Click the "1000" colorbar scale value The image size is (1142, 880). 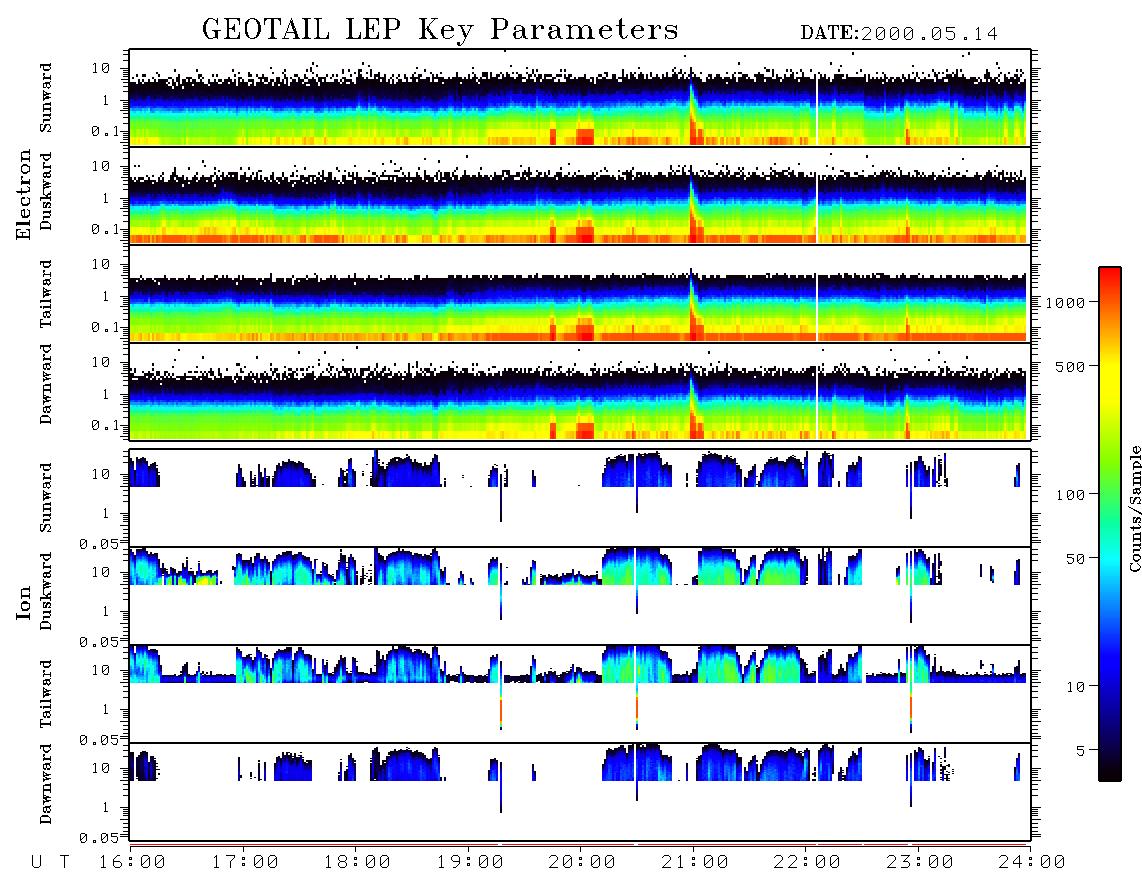coord(1065,303)
